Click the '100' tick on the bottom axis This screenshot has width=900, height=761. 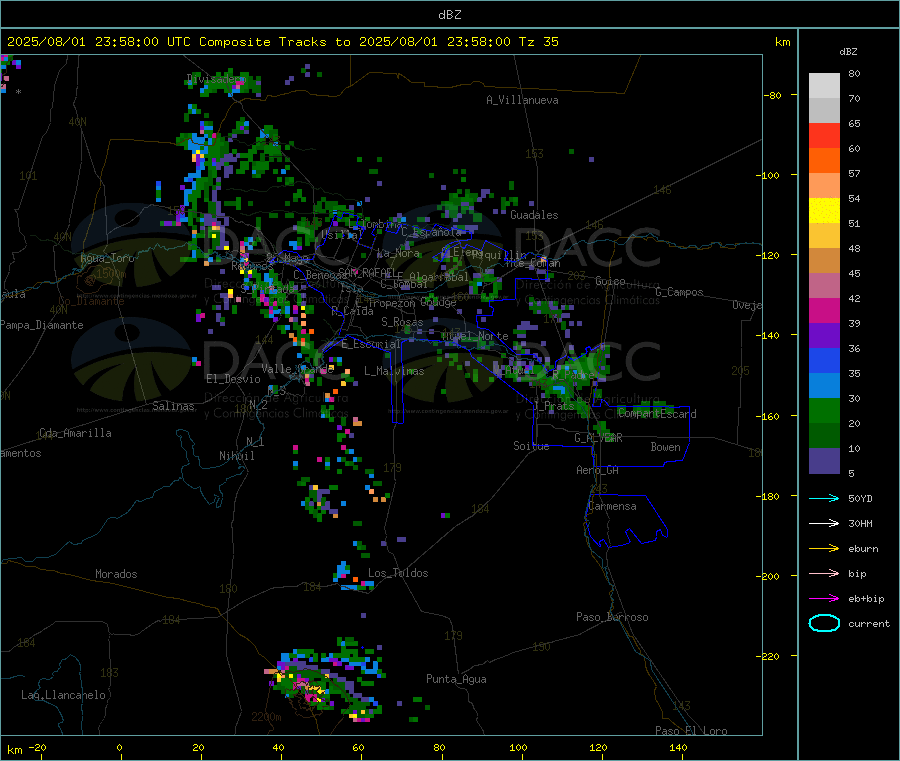point(518,747)
